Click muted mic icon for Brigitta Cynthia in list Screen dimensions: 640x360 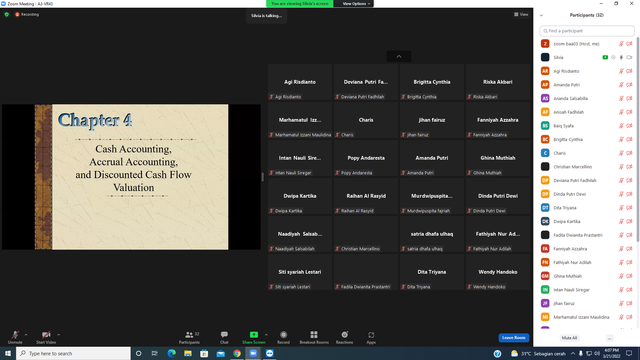(621, 140)
